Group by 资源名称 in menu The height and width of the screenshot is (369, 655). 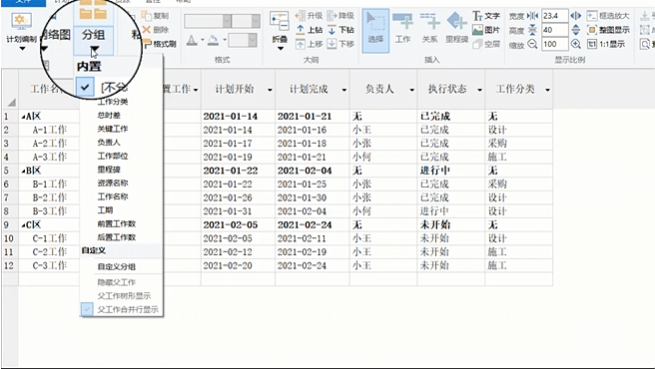[113, 183]
